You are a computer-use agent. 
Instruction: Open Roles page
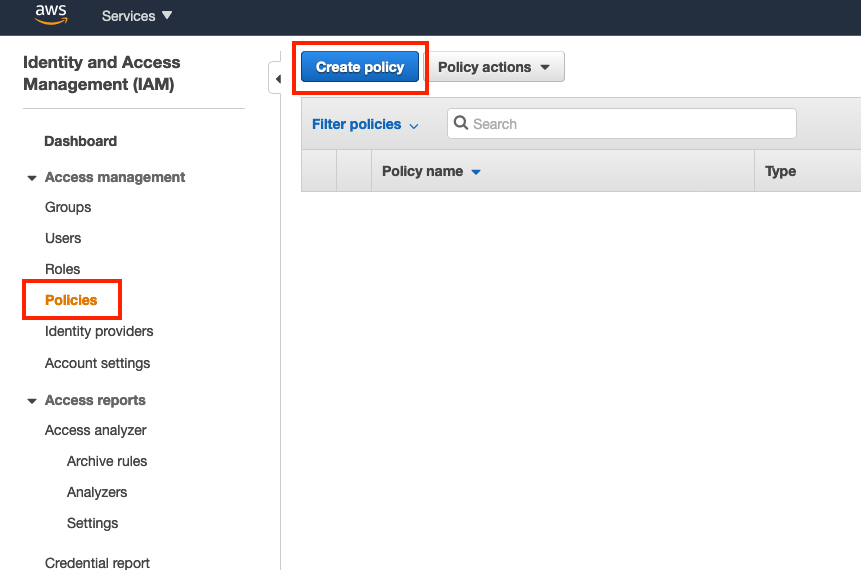tap(63, 269)
